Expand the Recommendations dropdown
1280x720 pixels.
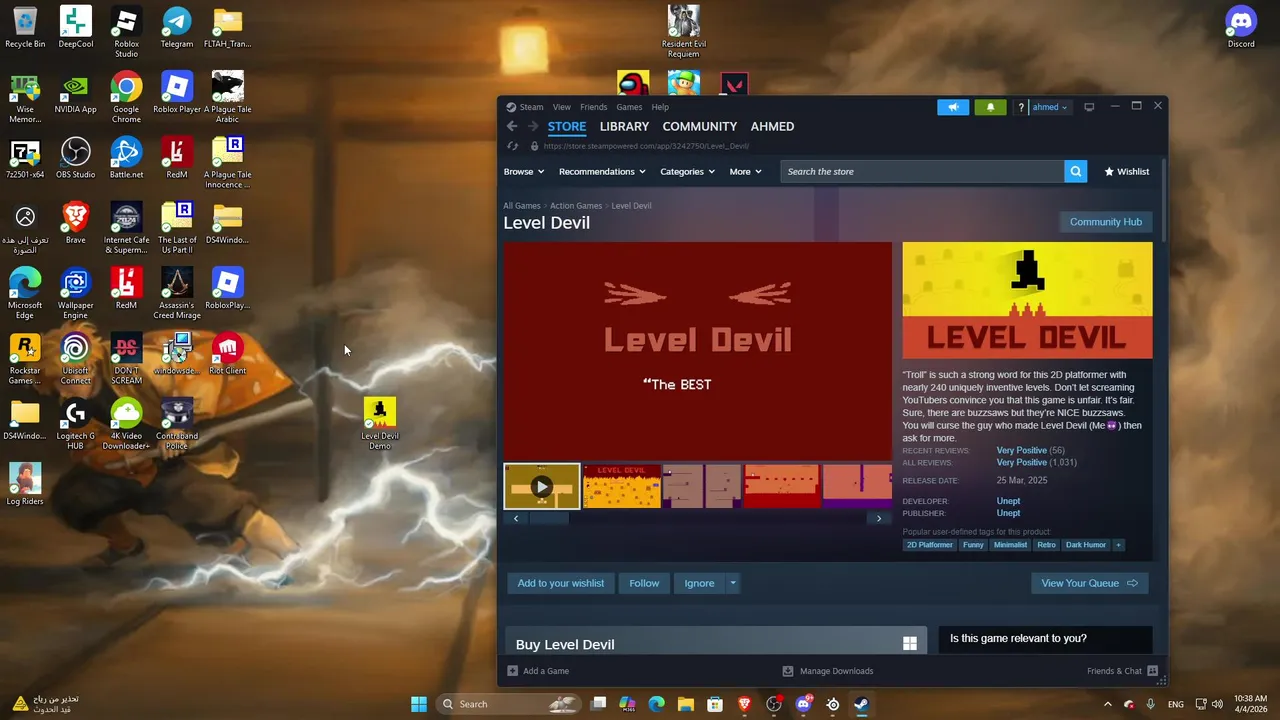[602, 172]
